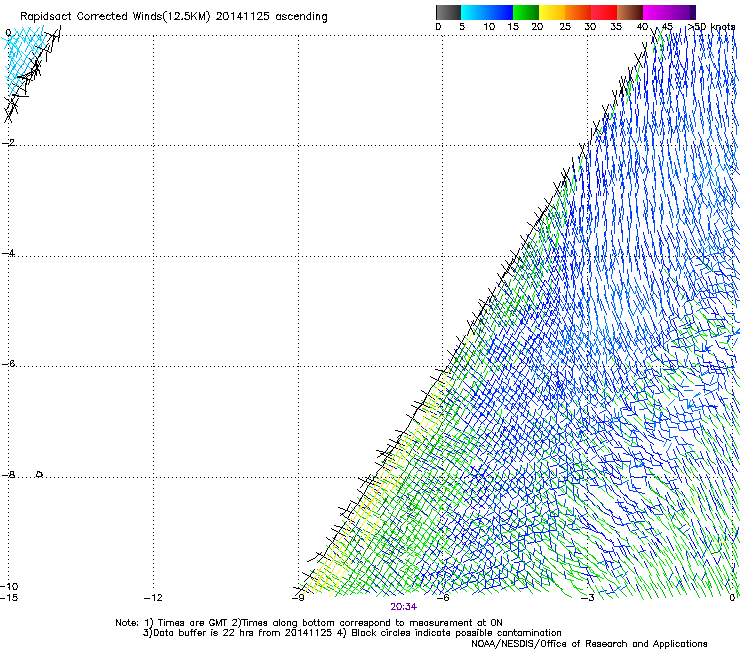This screenshot has height=650, width=740.
Task: Click the '20141125 ascending' date in title
Action: [271, 17]
